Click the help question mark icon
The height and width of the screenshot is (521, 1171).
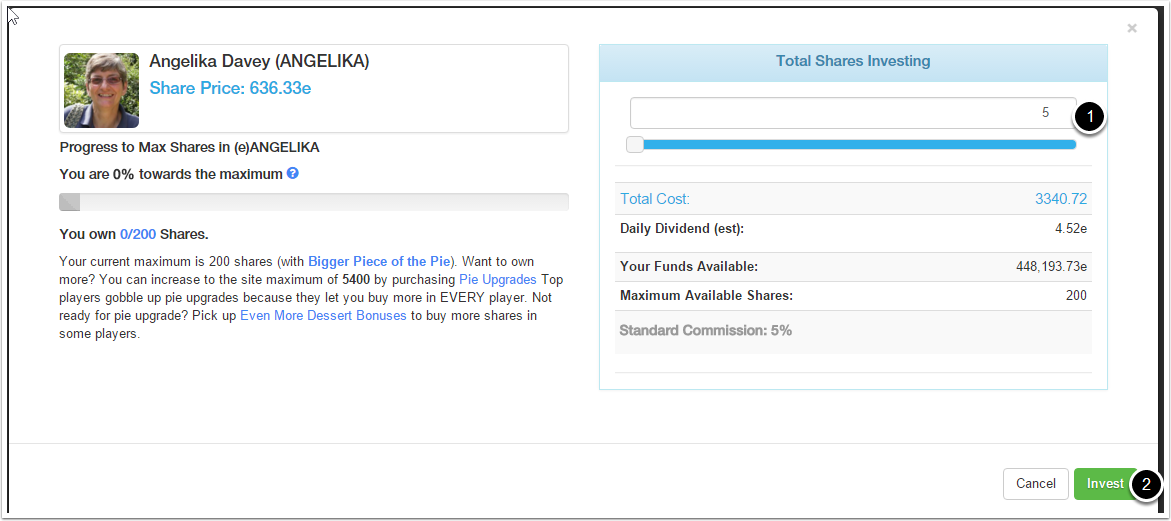pos(293,173)
